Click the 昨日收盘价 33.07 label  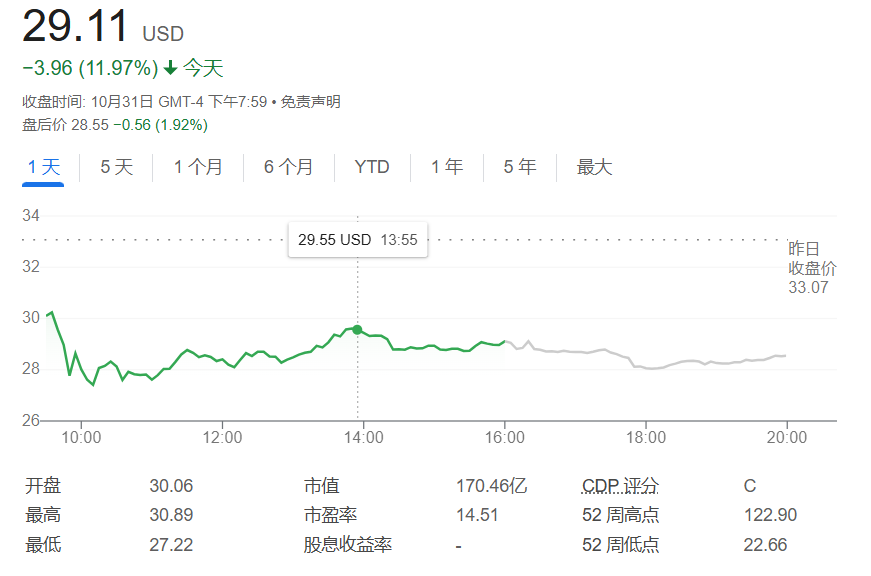tap(811, 268)
